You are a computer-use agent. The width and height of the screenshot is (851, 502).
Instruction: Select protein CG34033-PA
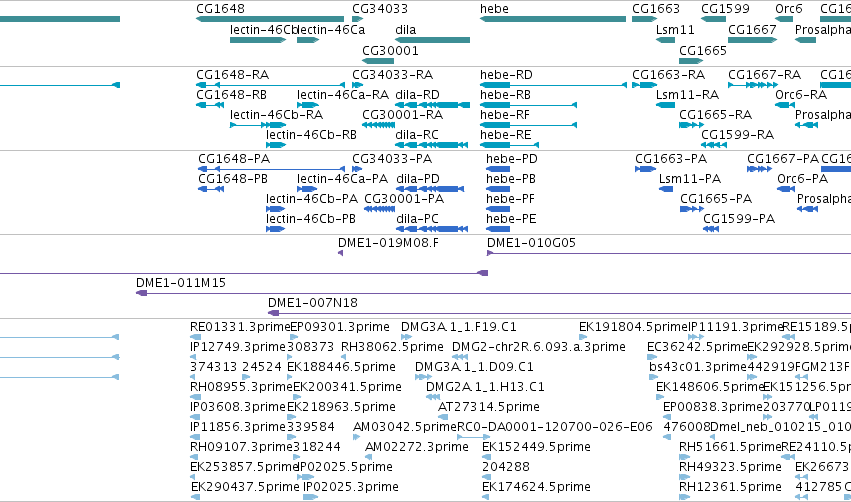pos(357,169)
